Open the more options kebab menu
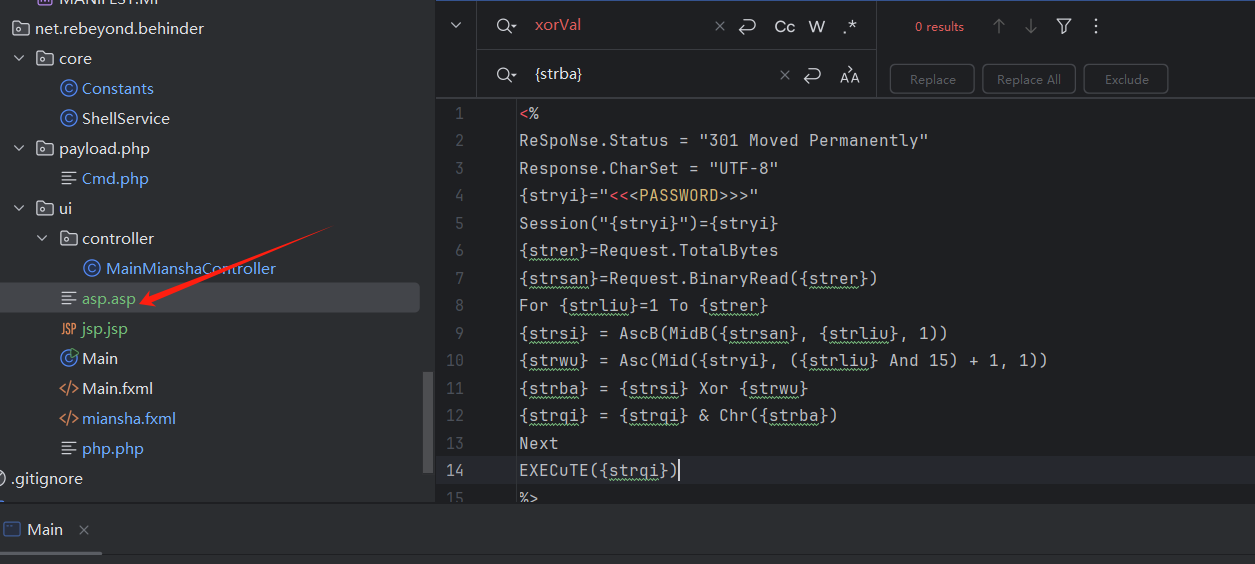The width and height of the screenshot is (1255, 564). (1096, 27)
